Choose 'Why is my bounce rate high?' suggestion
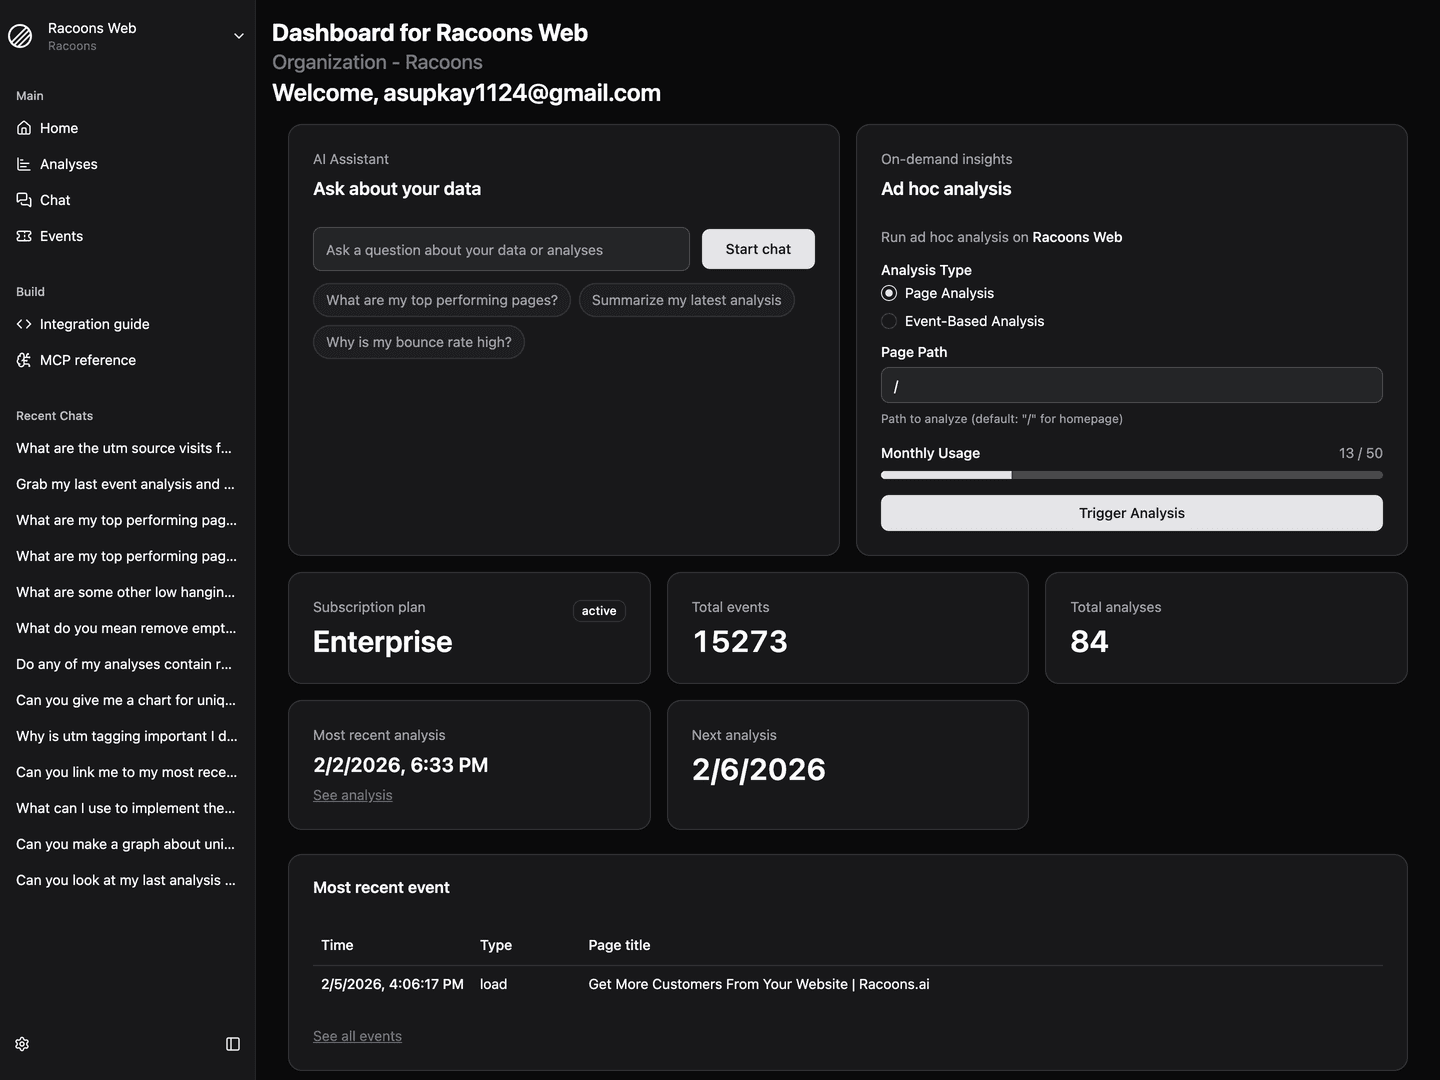1440x1080 pixels. click(x=418, y=342)
